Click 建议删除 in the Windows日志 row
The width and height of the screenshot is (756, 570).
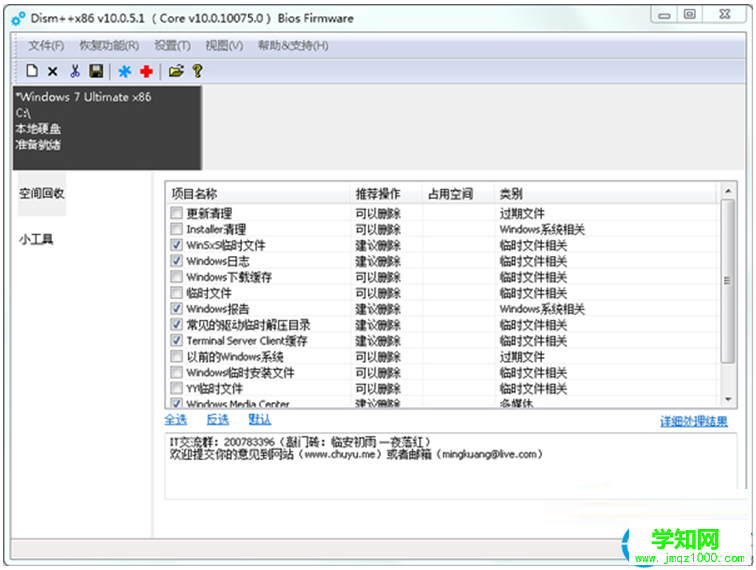(x=378, y=261)
